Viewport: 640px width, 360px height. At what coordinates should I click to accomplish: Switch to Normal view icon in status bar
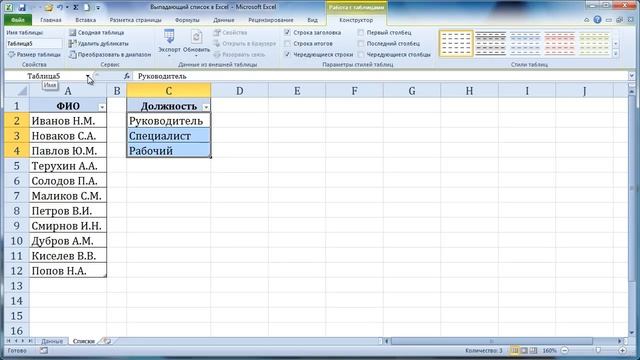[x=515, y=351]
